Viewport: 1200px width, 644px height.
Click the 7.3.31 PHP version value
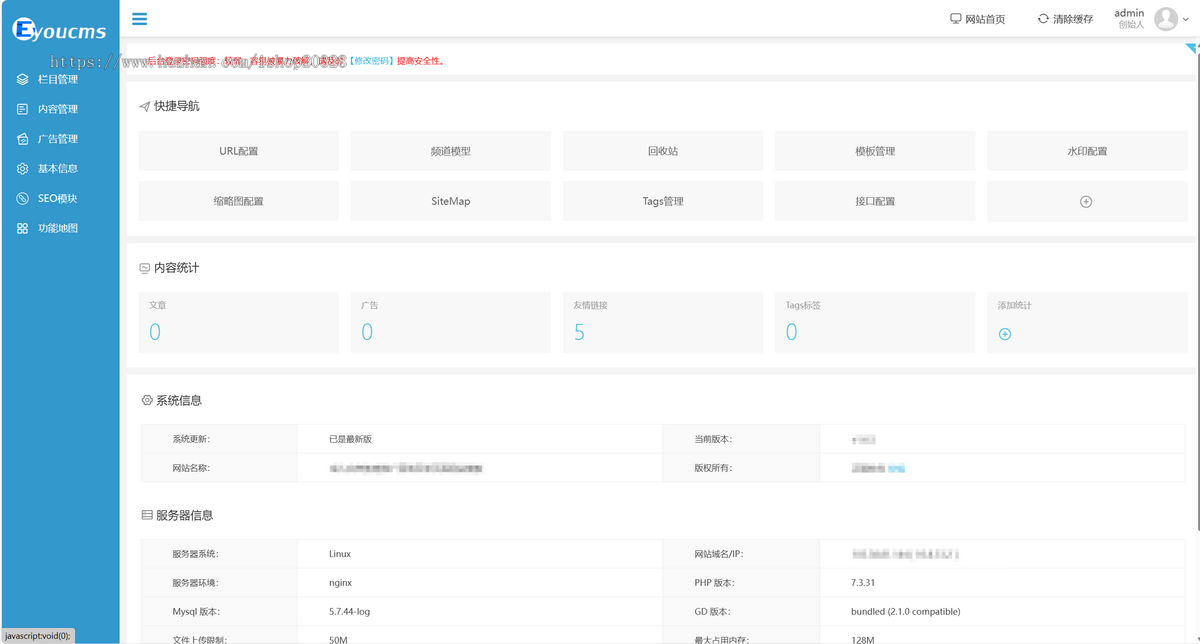click(863, 582)
